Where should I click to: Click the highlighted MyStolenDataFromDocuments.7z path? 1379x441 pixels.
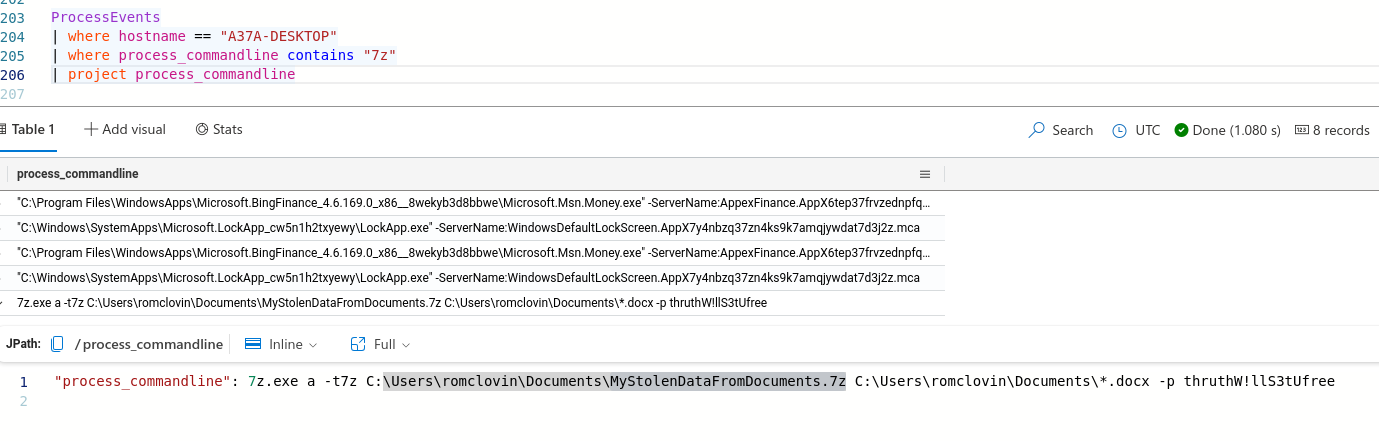click(614, 381)
